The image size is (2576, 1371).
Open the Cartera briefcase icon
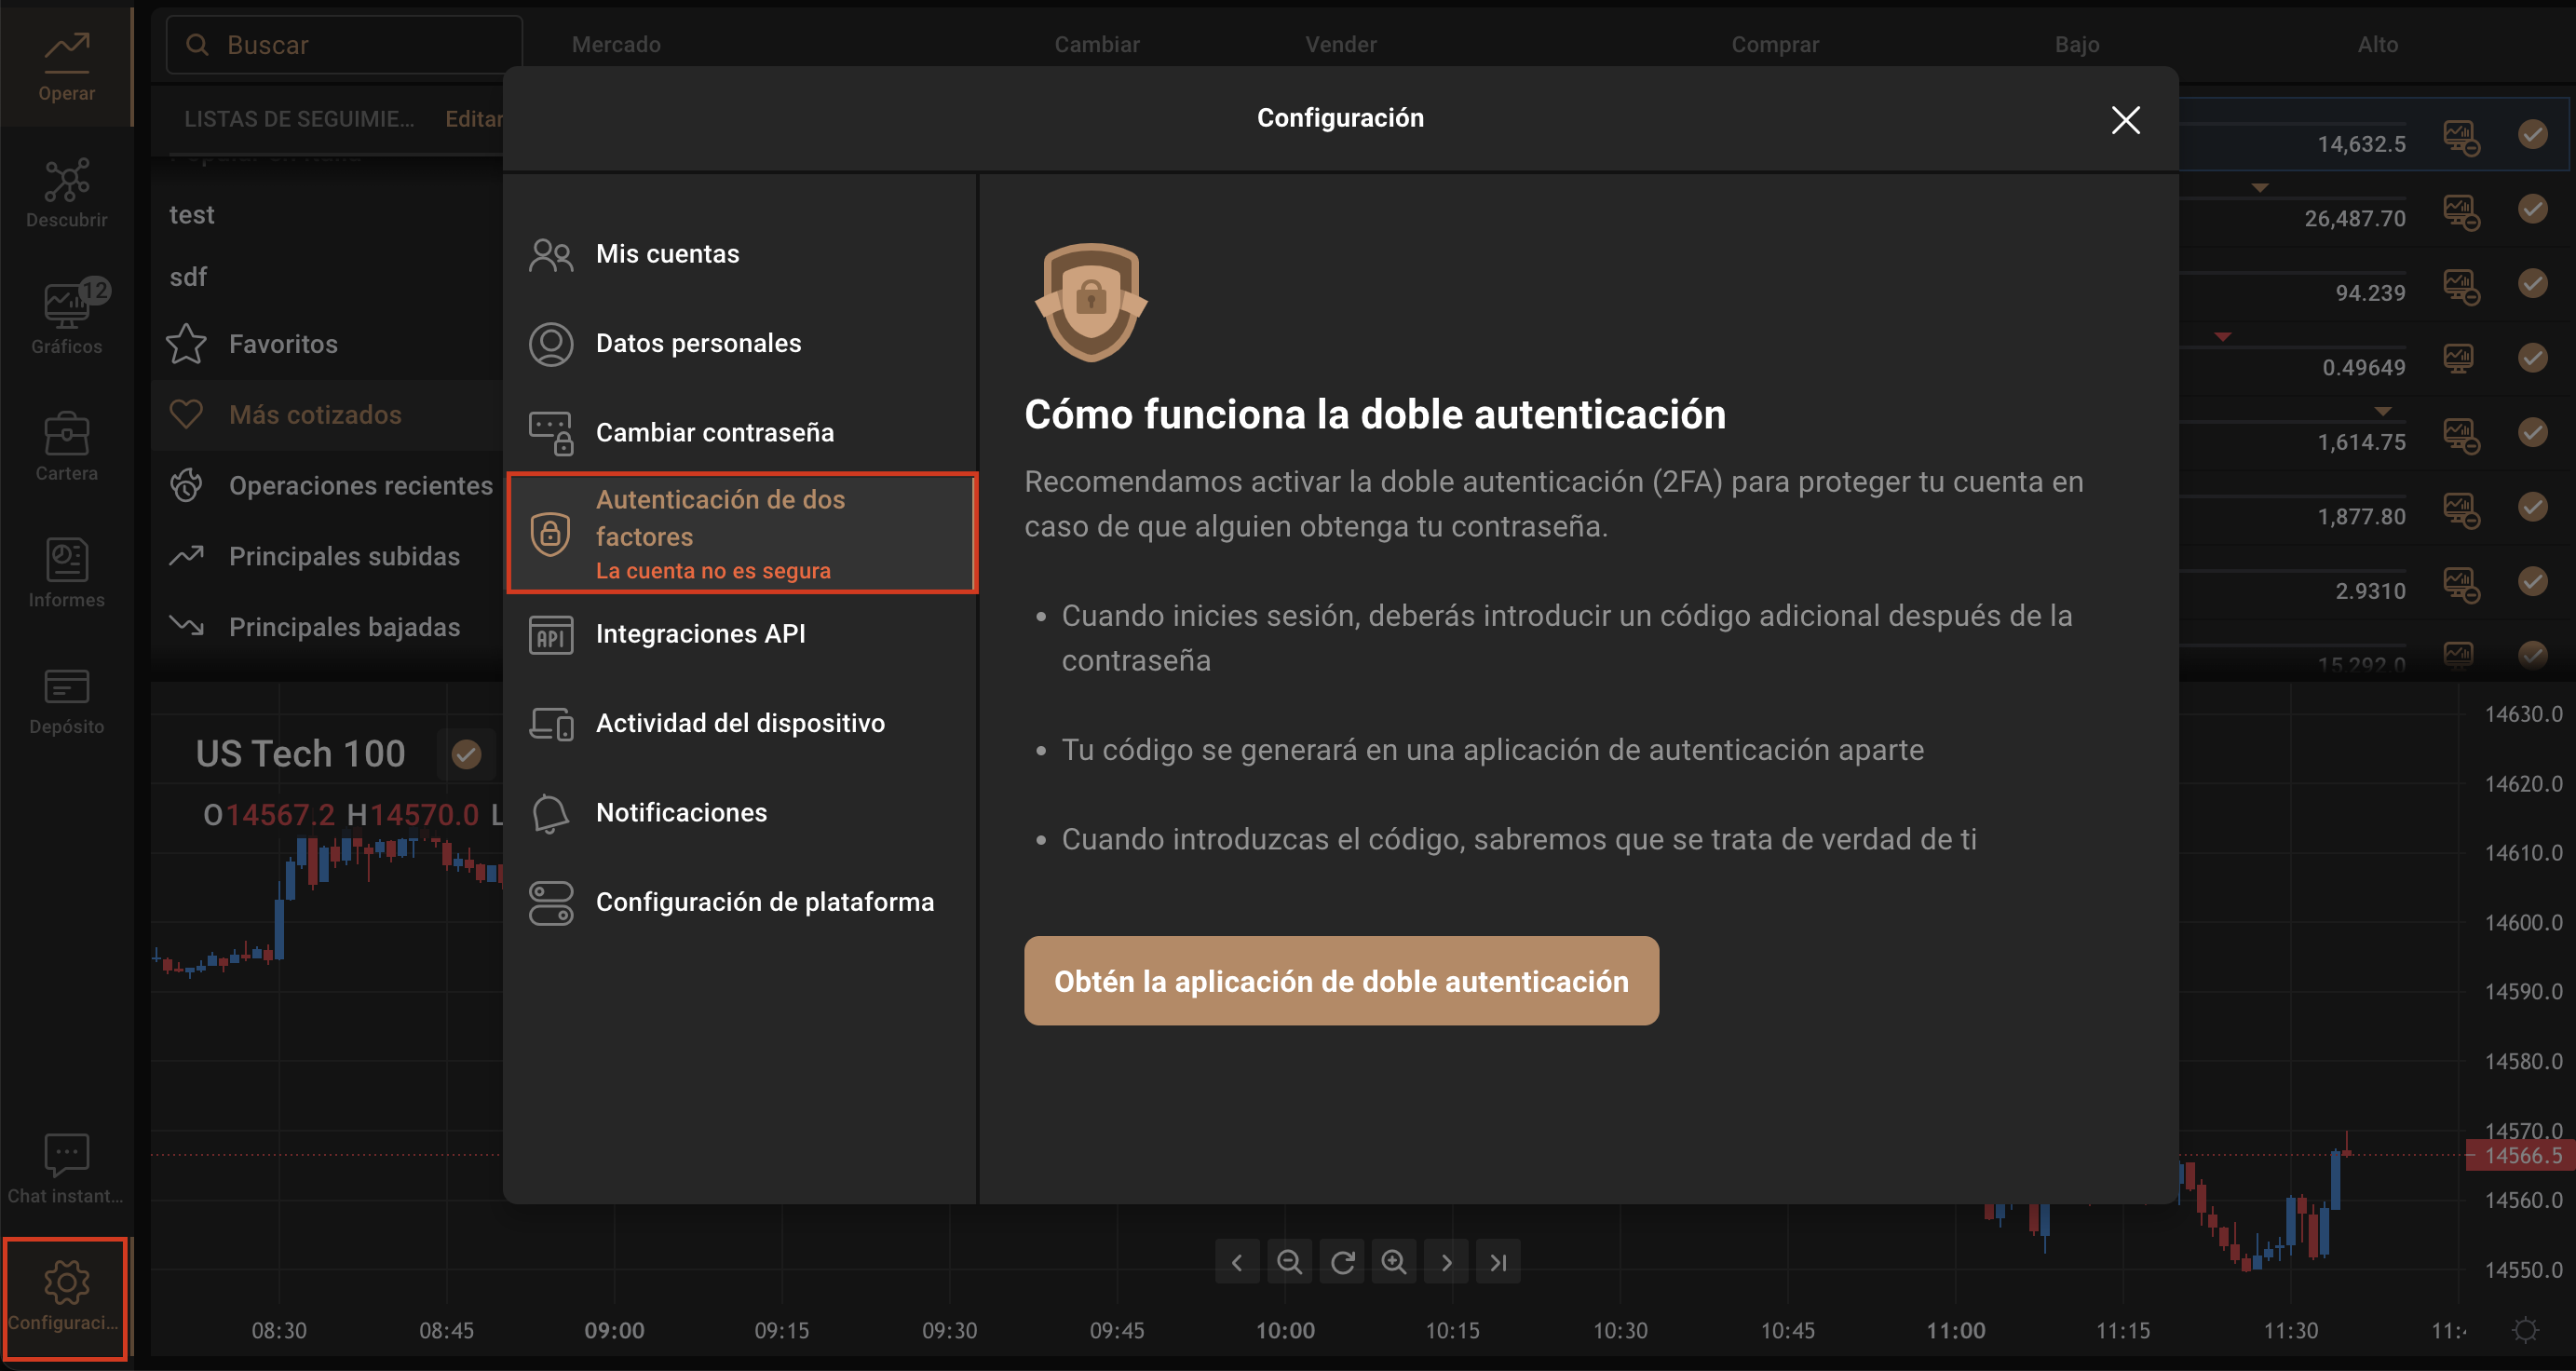[x=66, y=440]
